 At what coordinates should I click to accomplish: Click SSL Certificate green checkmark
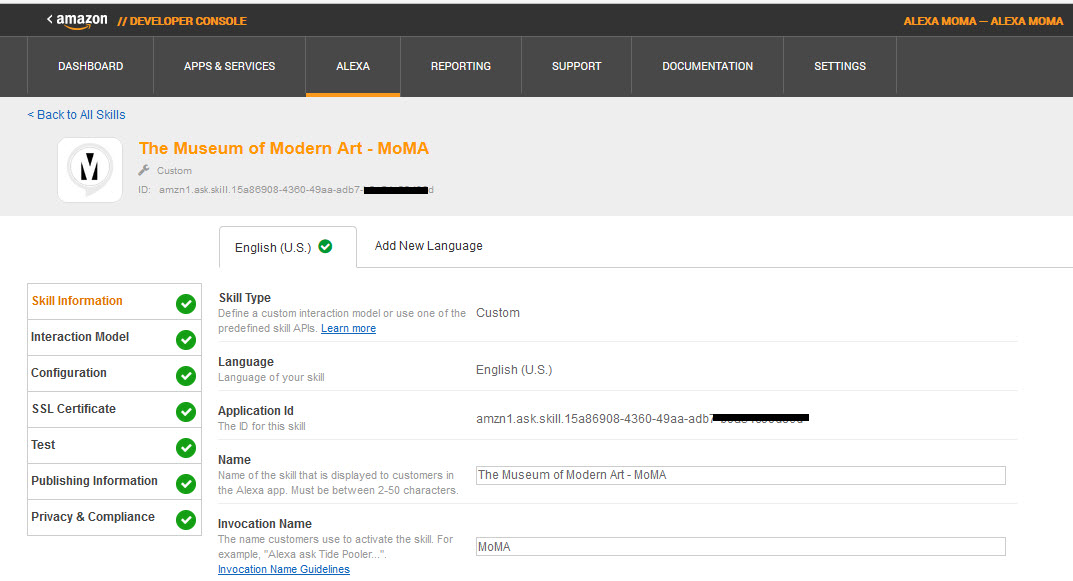(x=185, y=411)
